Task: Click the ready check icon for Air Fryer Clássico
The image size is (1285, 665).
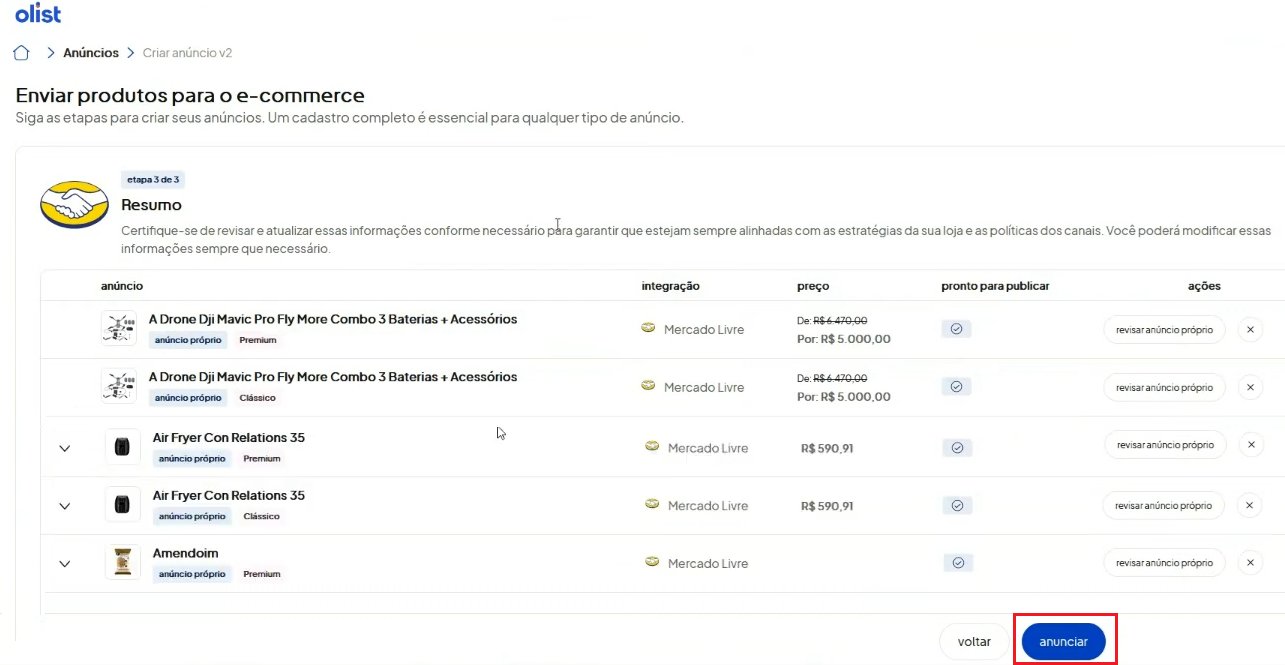Action: pyautogui.click(x=957, y=506)
